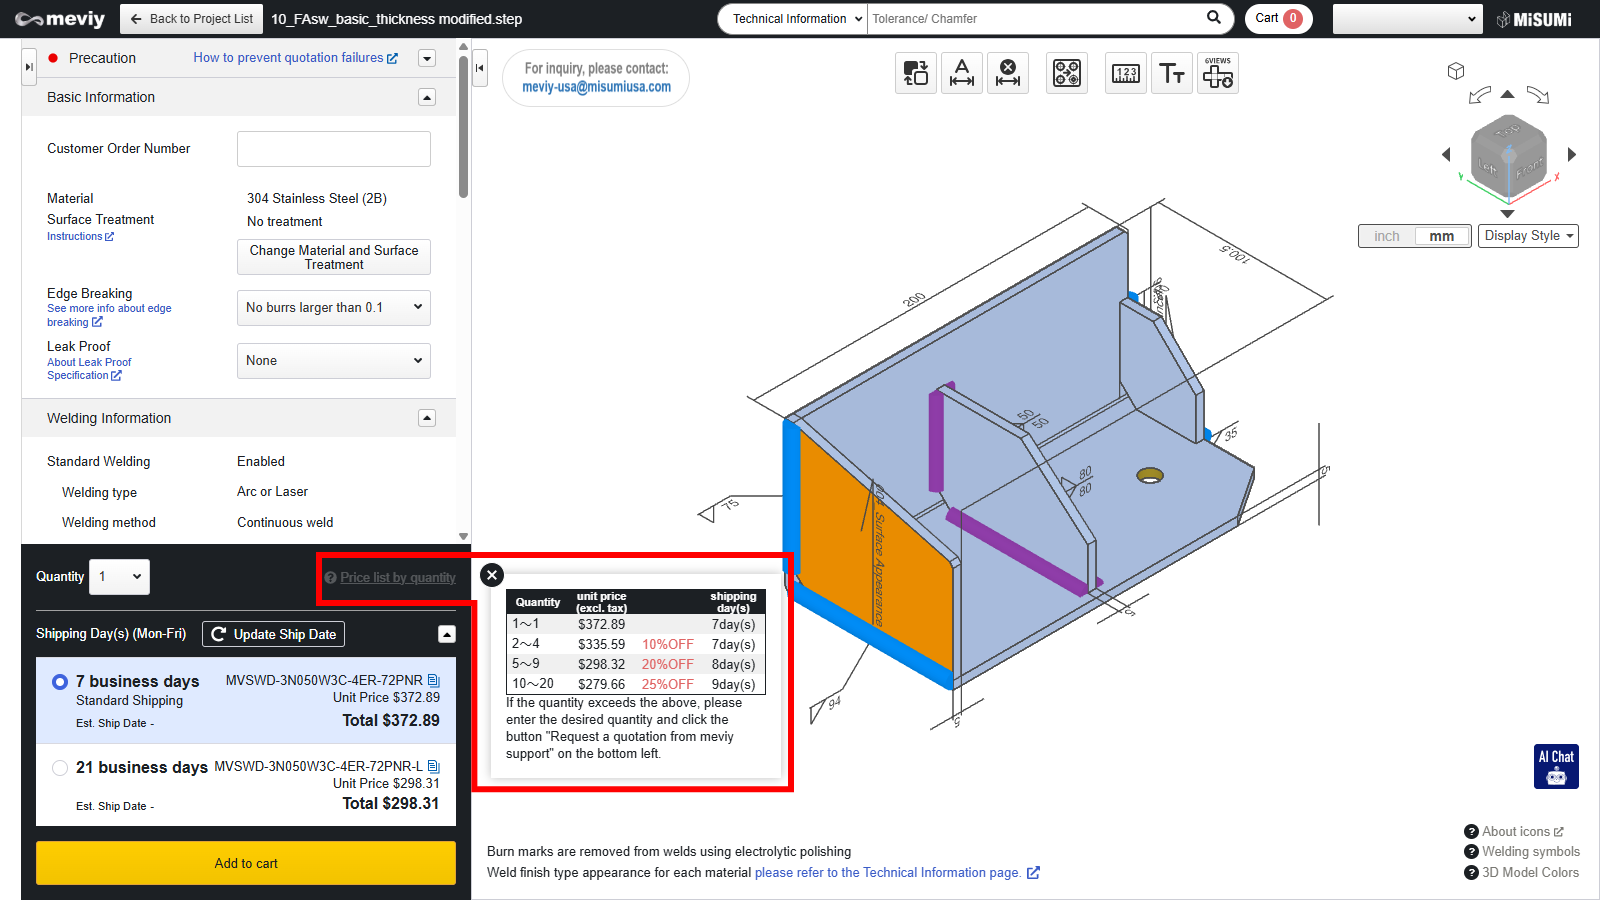Image resolution: width=1600 pixels, height=900 pixels.
Task: Collapse the Welding Information section
Action: pos(427,418)
